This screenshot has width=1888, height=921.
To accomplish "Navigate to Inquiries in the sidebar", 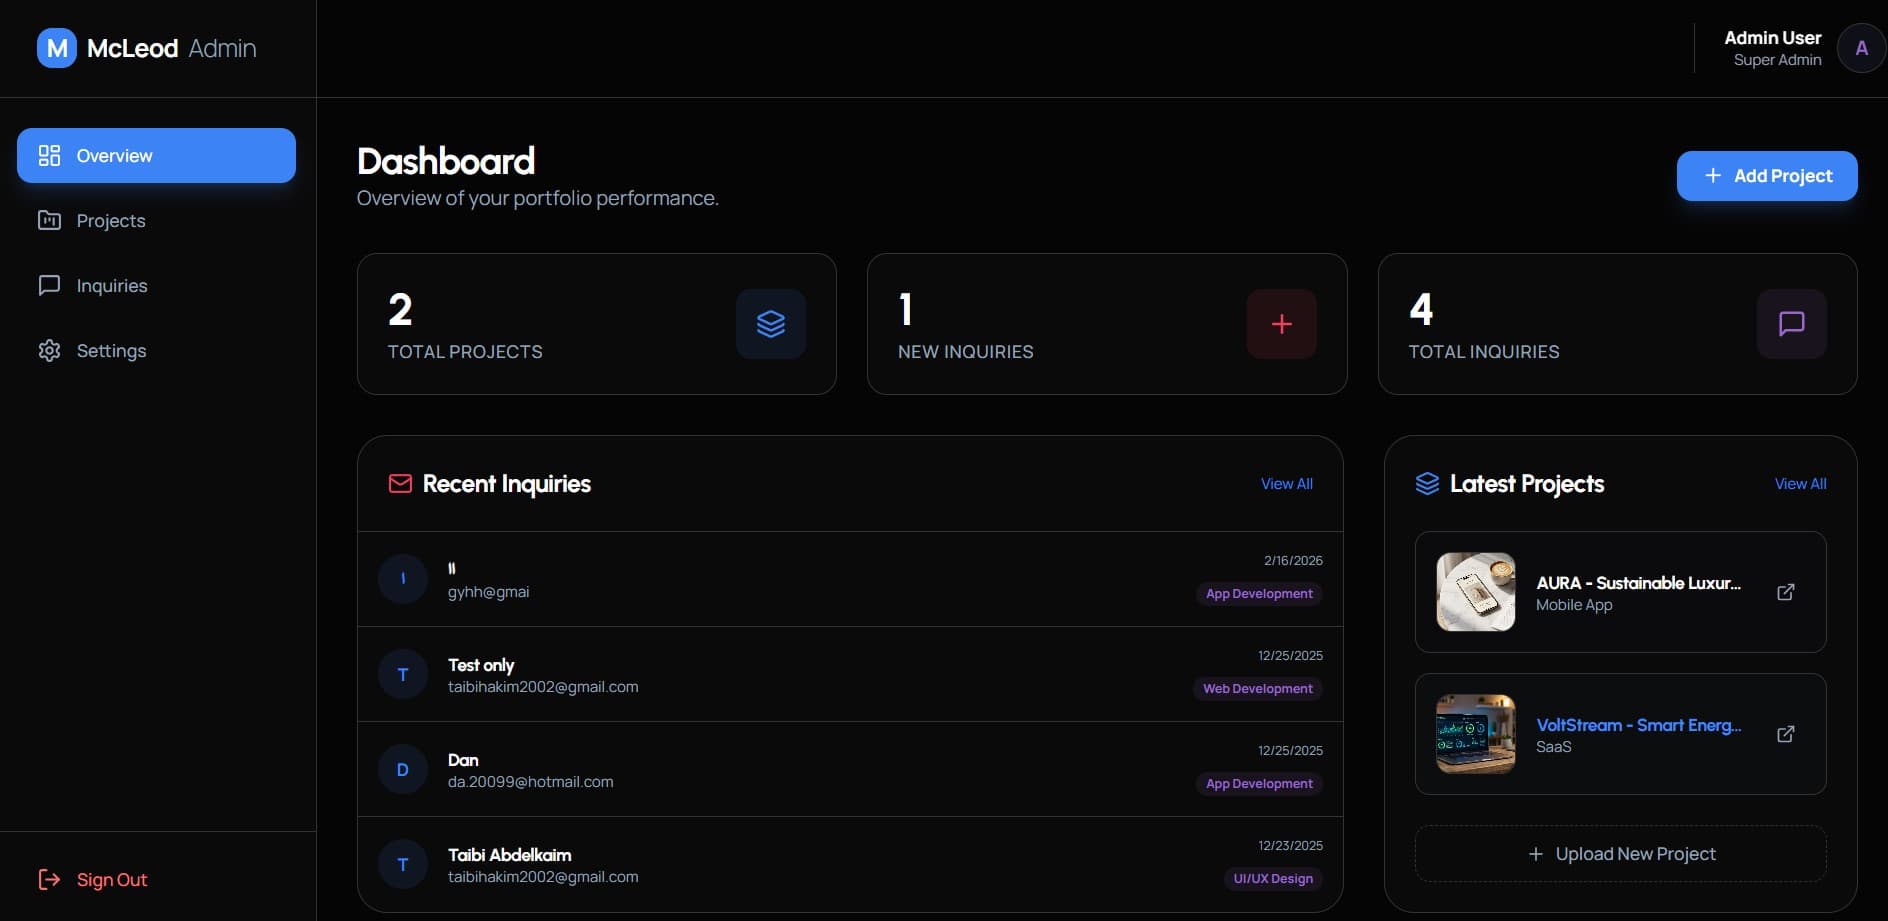I will click(111, 286).
